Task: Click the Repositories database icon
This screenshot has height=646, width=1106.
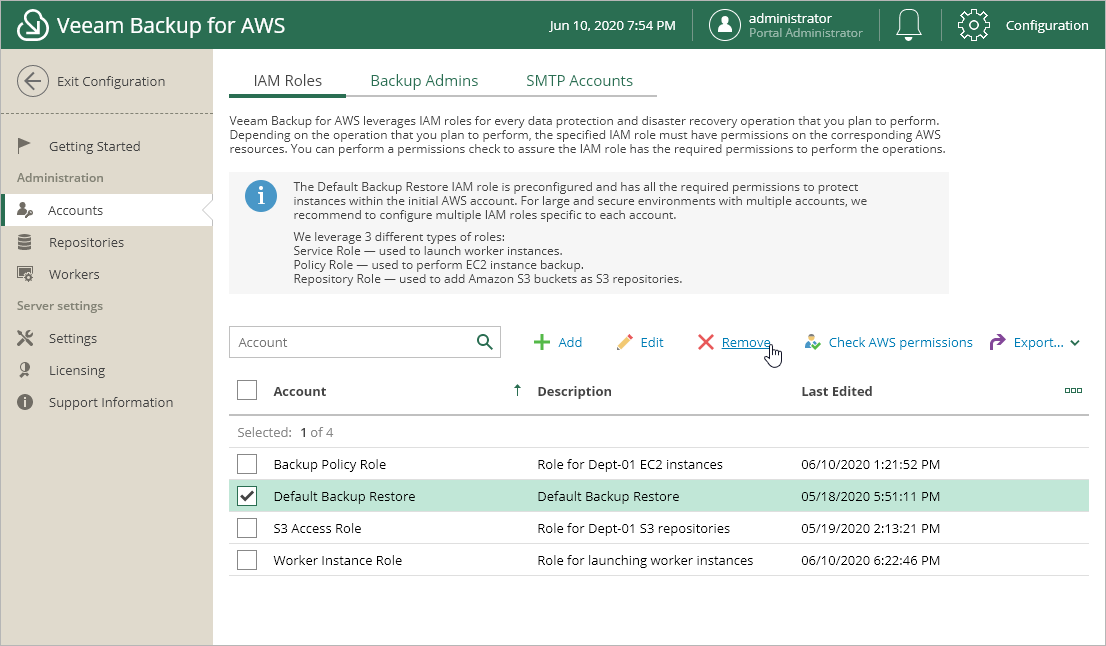Action: tap(25, 242)
